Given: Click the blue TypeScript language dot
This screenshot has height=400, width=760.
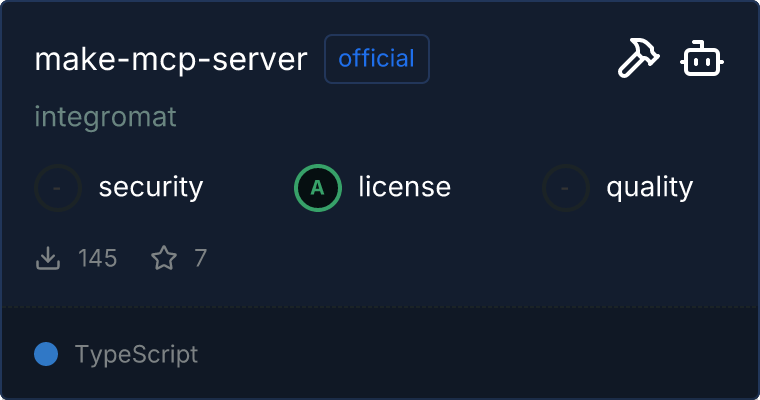Looking at the screenshot, I should point(46,354).
